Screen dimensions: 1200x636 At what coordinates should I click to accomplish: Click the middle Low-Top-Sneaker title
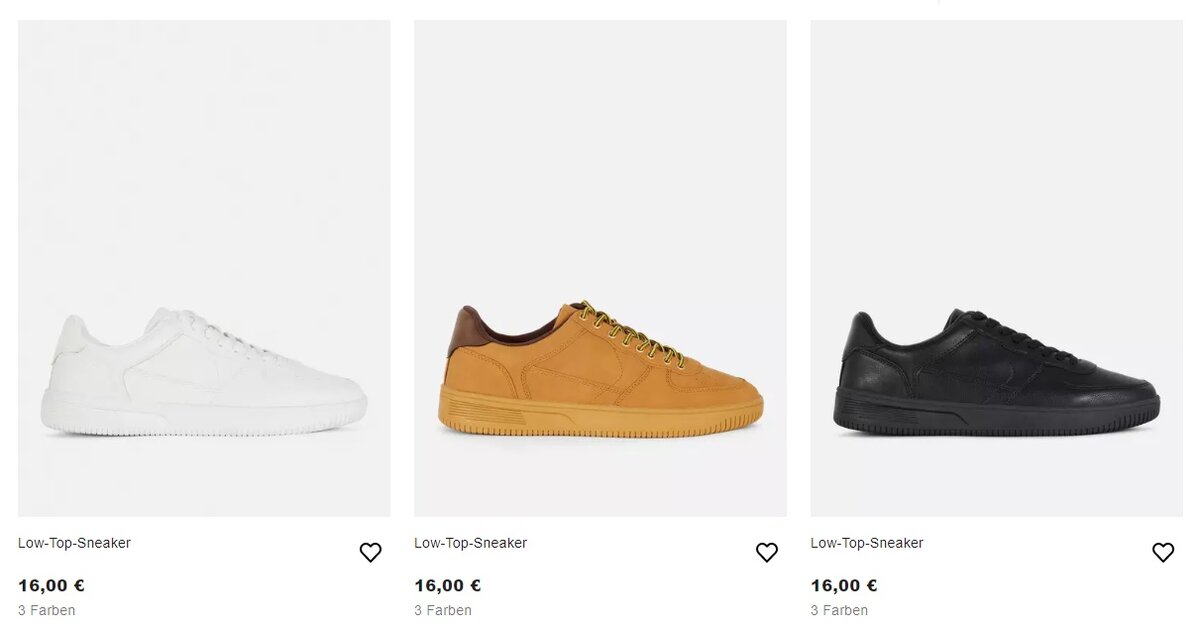[x=470, y=543]
